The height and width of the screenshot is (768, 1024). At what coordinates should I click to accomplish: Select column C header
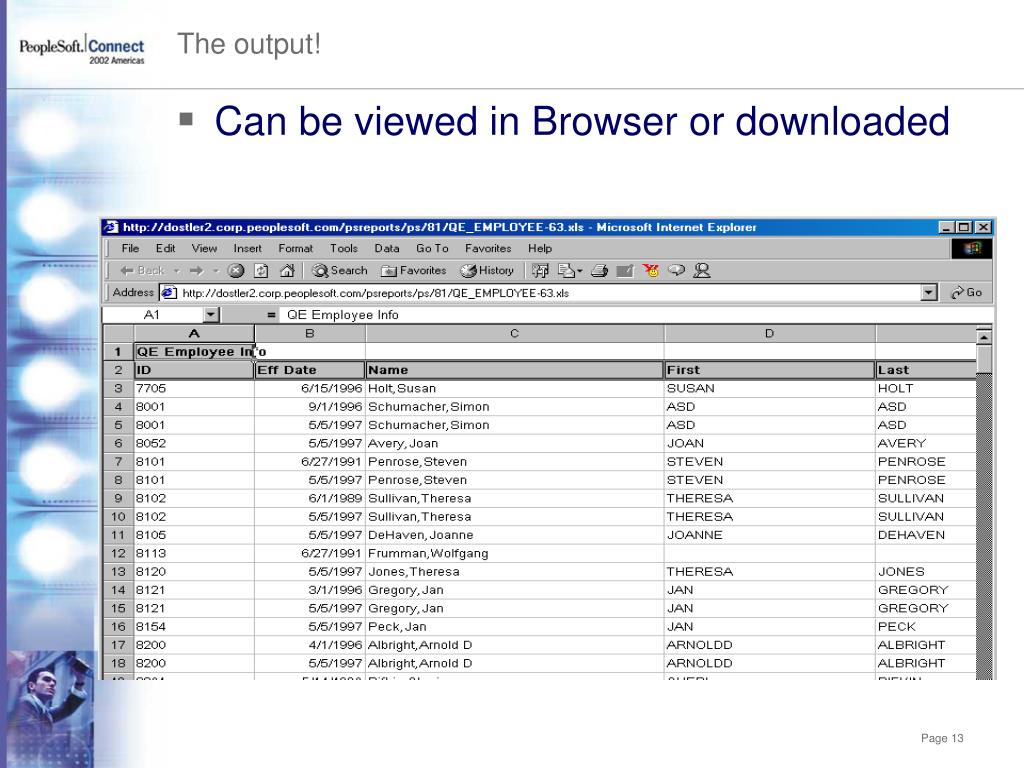point(515,334)
